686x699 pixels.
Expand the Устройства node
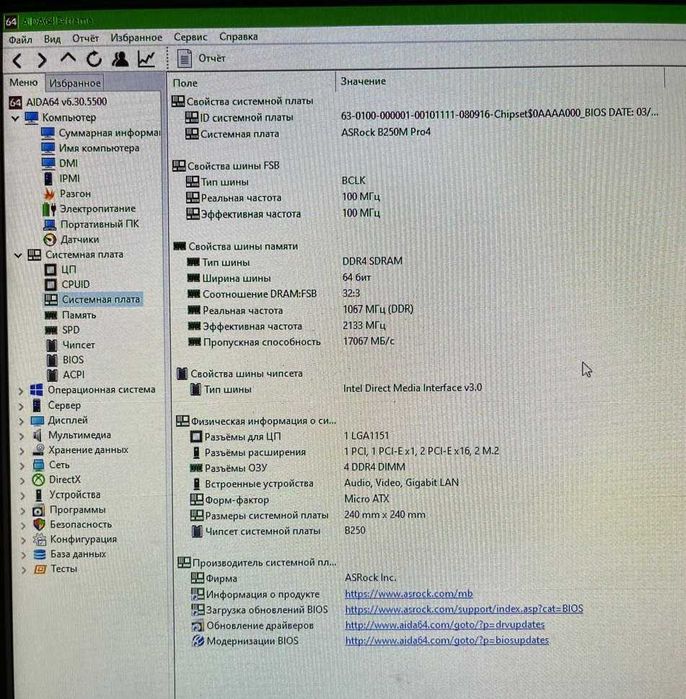pos(22,496)
